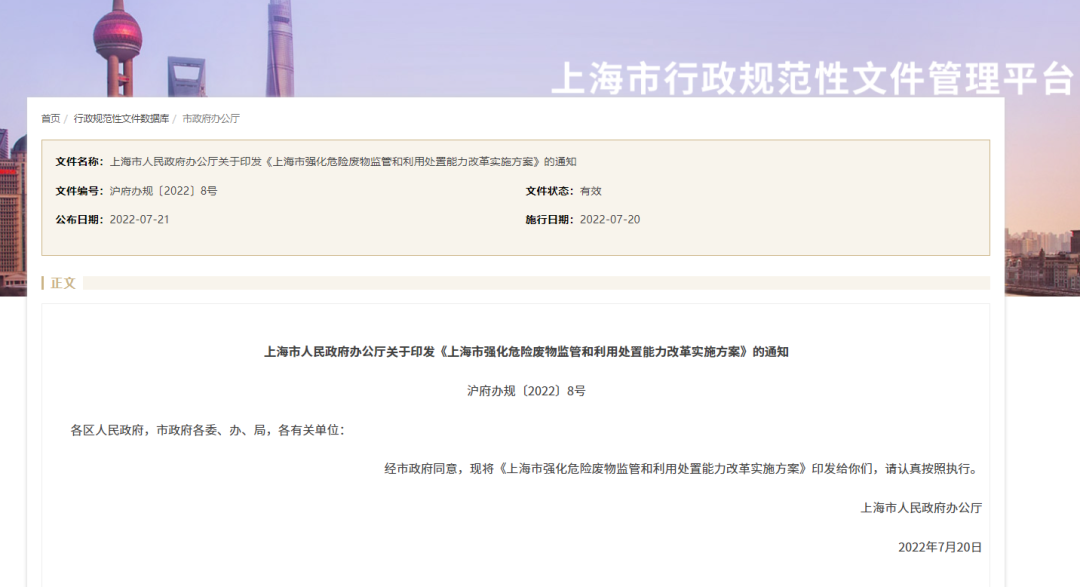Click the 文件状态 label
The width and height of the screenshot is (1080, 587).
550,191
